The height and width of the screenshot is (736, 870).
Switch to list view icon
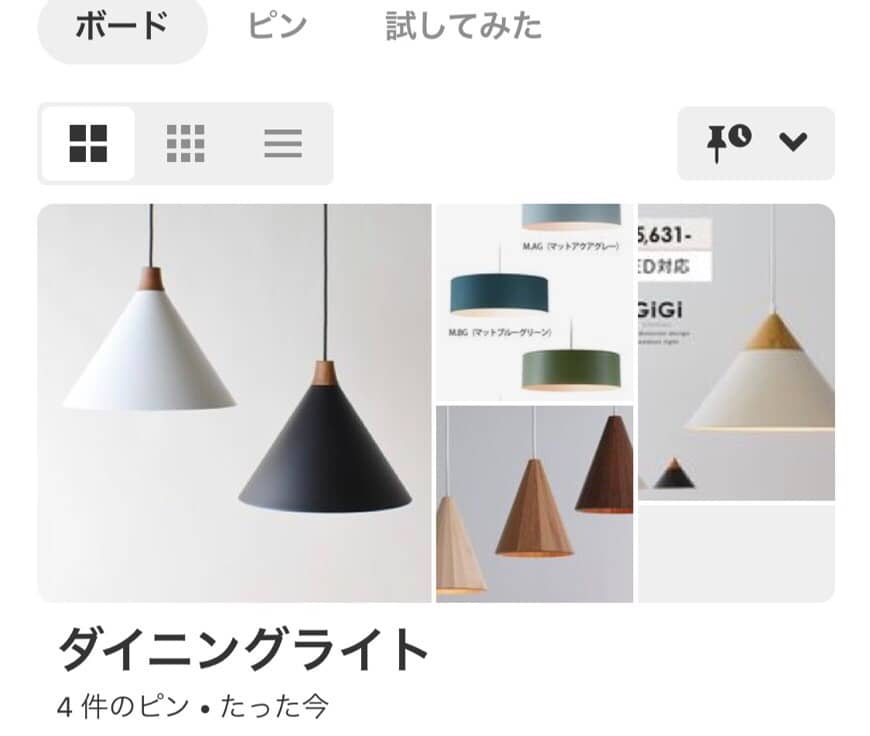tap(283, 143)
